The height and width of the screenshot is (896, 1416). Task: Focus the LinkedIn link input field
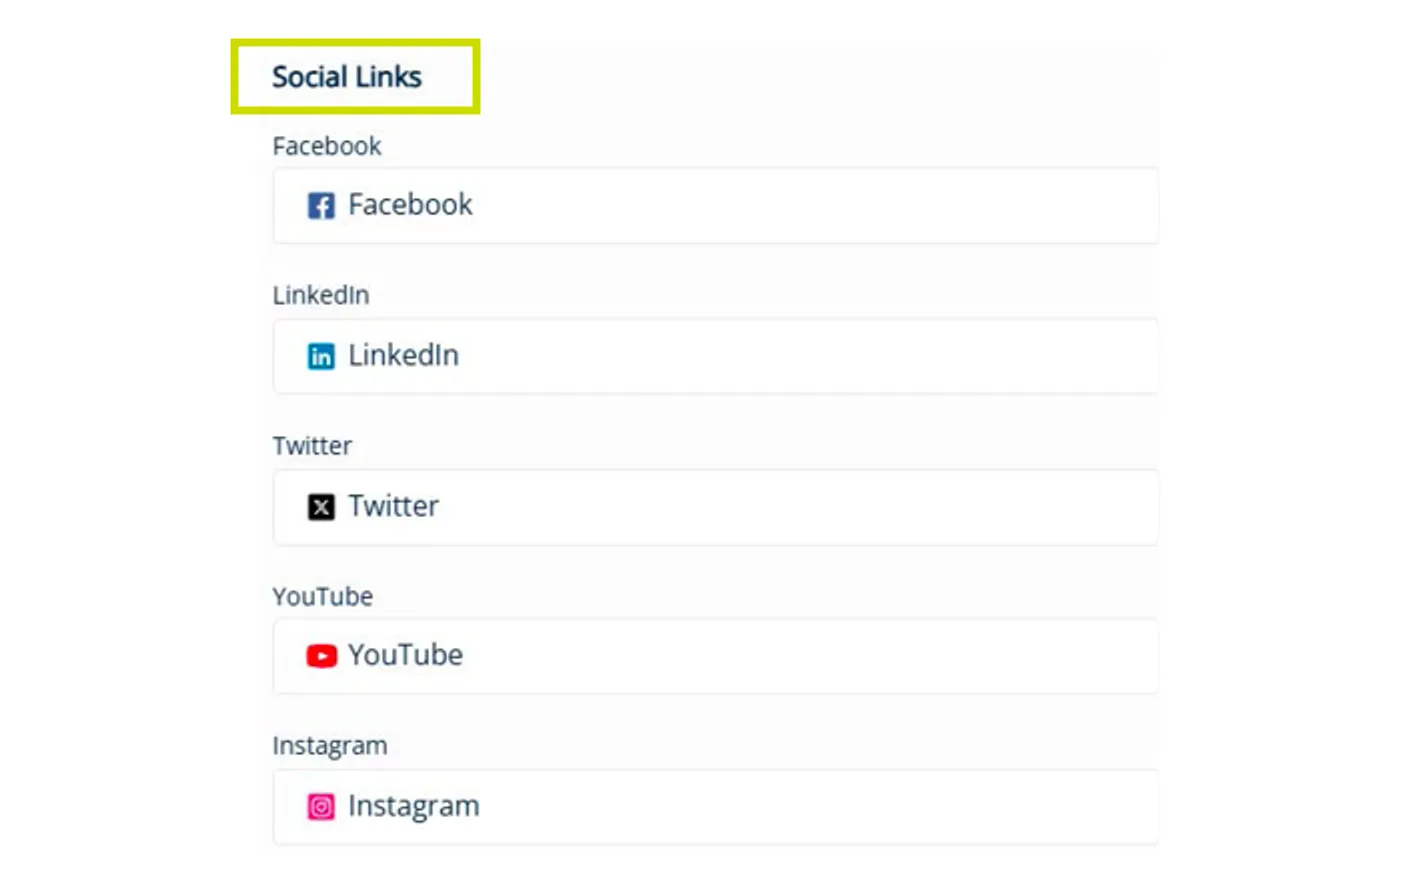pyautogui.click(x=716, y=356)
